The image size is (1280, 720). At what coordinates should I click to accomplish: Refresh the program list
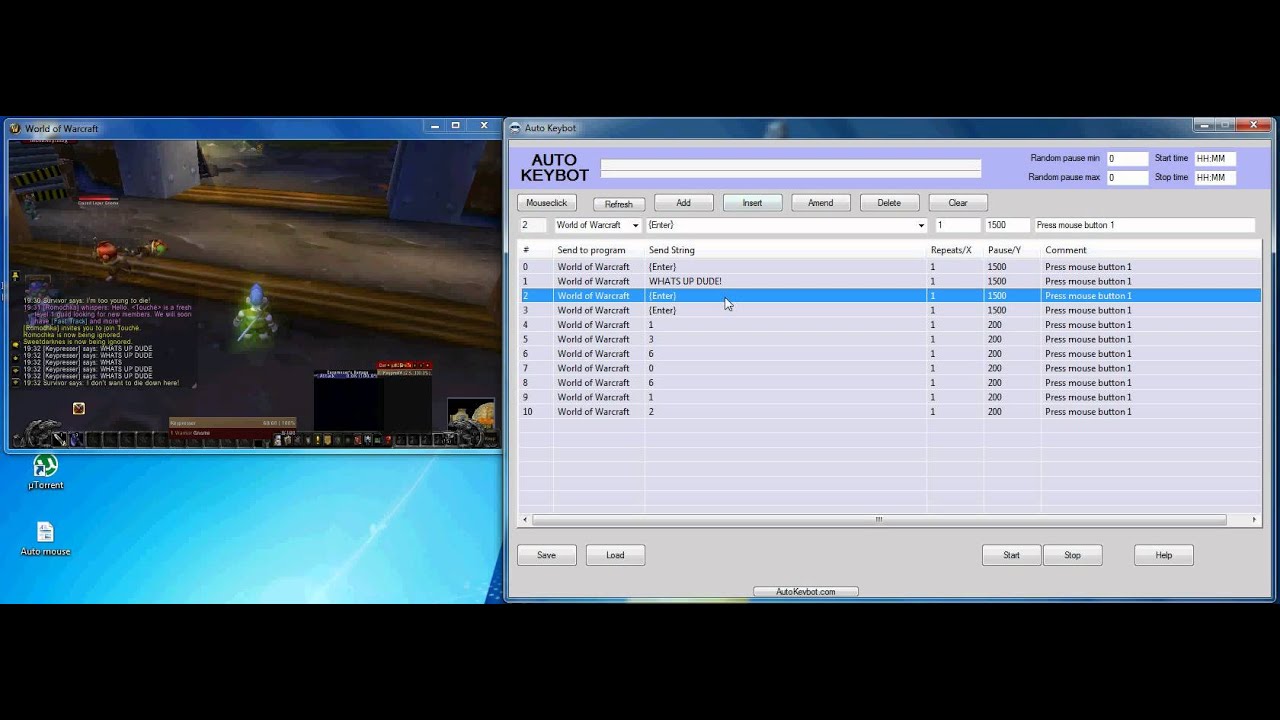pyautogui.click(x=618, y=203)
